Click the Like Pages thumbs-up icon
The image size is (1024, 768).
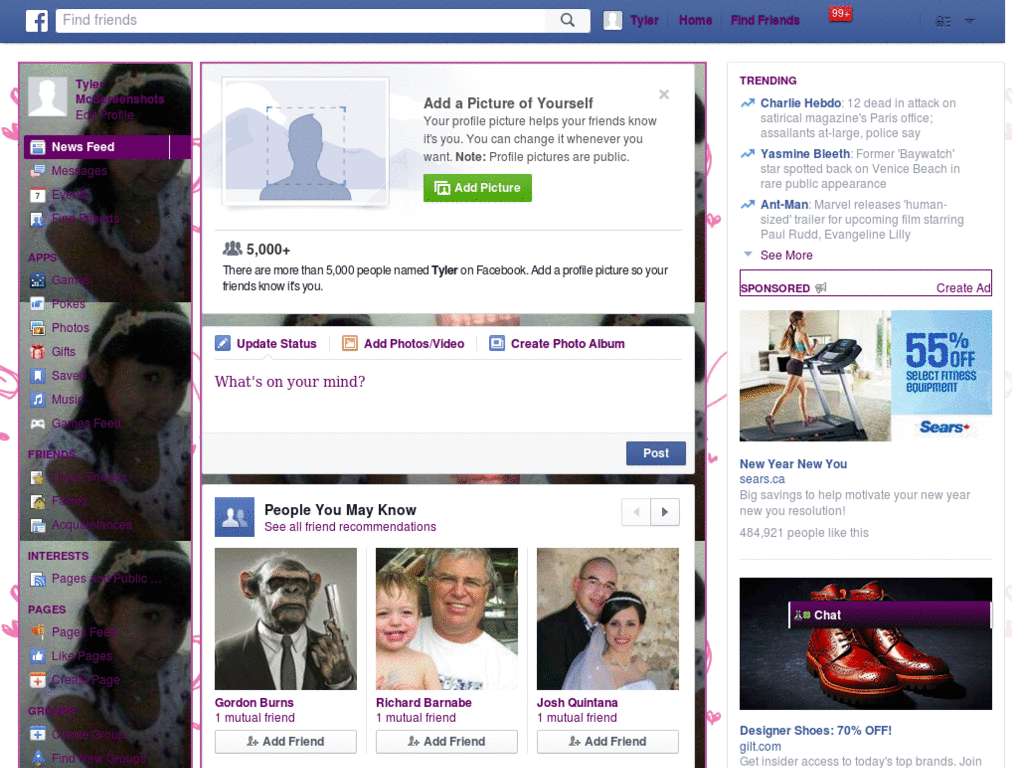coord(37,656)
